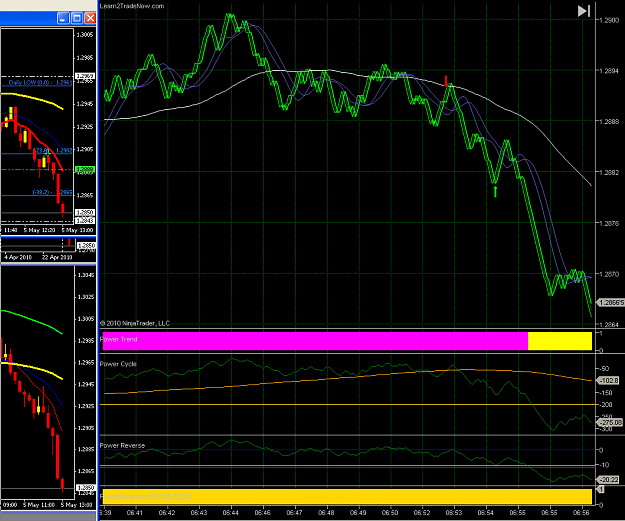Click the 06:44 time axis label

tap(230, 513)
